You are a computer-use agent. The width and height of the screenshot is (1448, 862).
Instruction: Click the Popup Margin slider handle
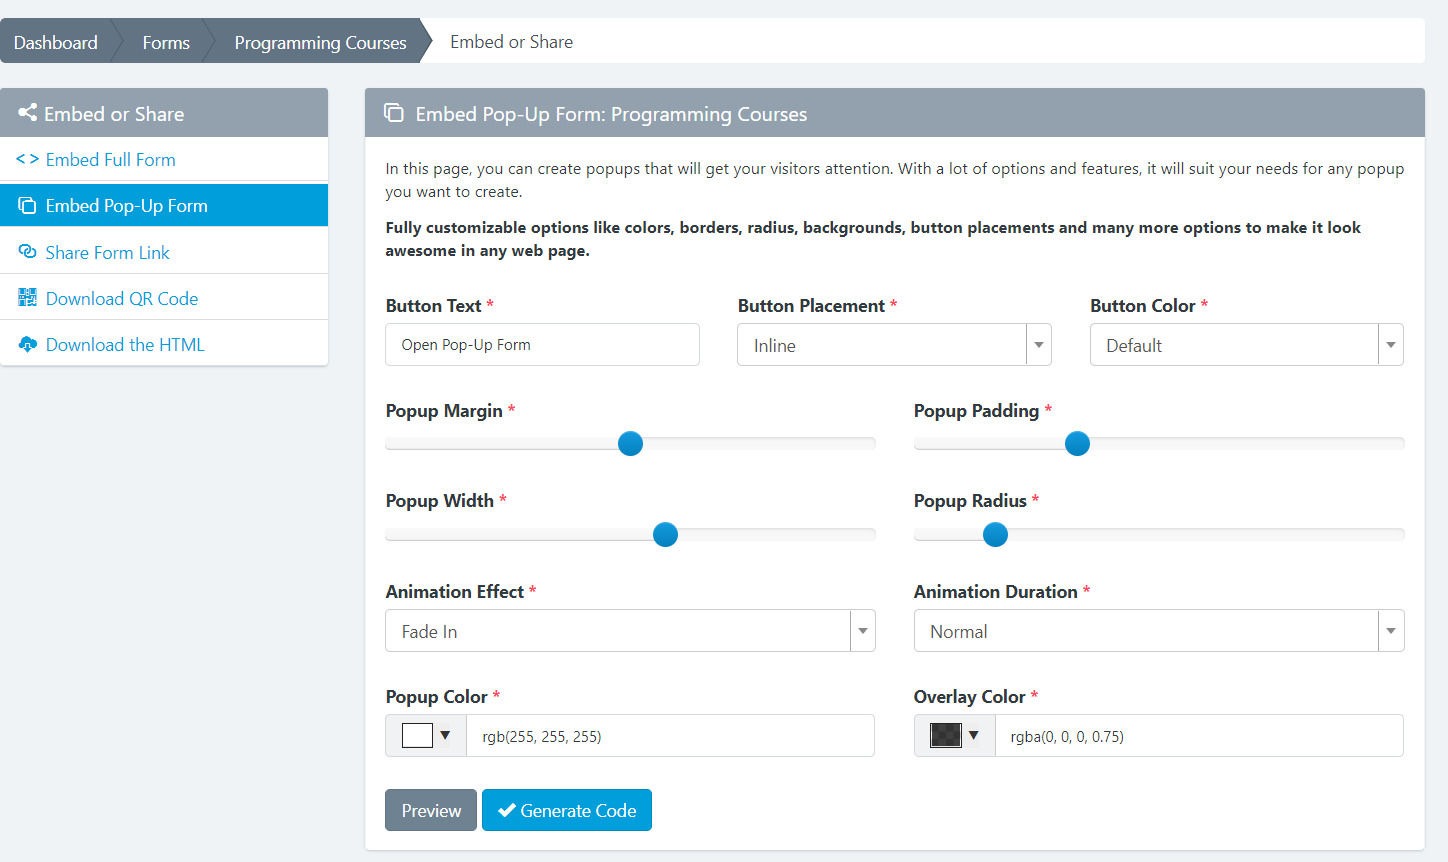coord(630,444)
